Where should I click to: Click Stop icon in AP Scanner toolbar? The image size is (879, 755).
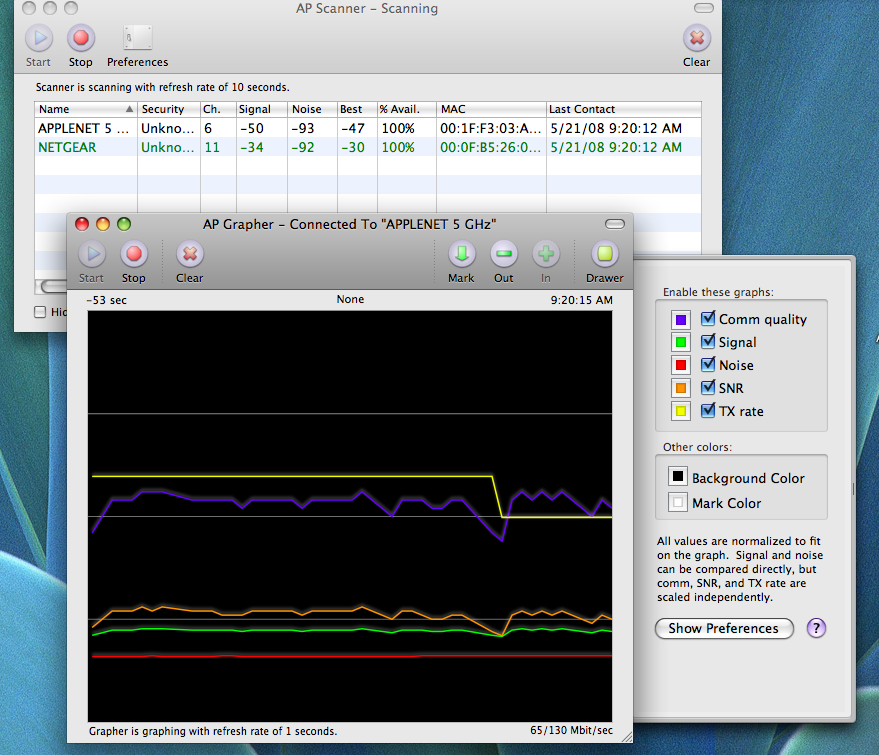click(x=80, y=40)
